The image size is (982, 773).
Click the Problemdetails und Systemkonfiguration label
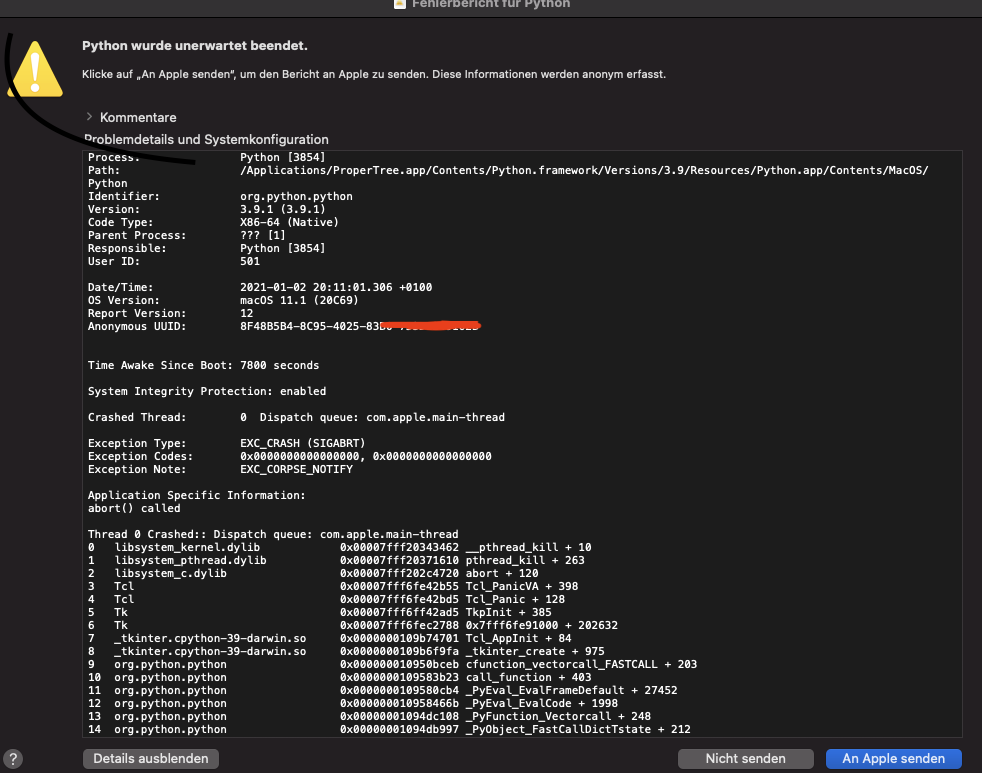(x=206, y=139)
